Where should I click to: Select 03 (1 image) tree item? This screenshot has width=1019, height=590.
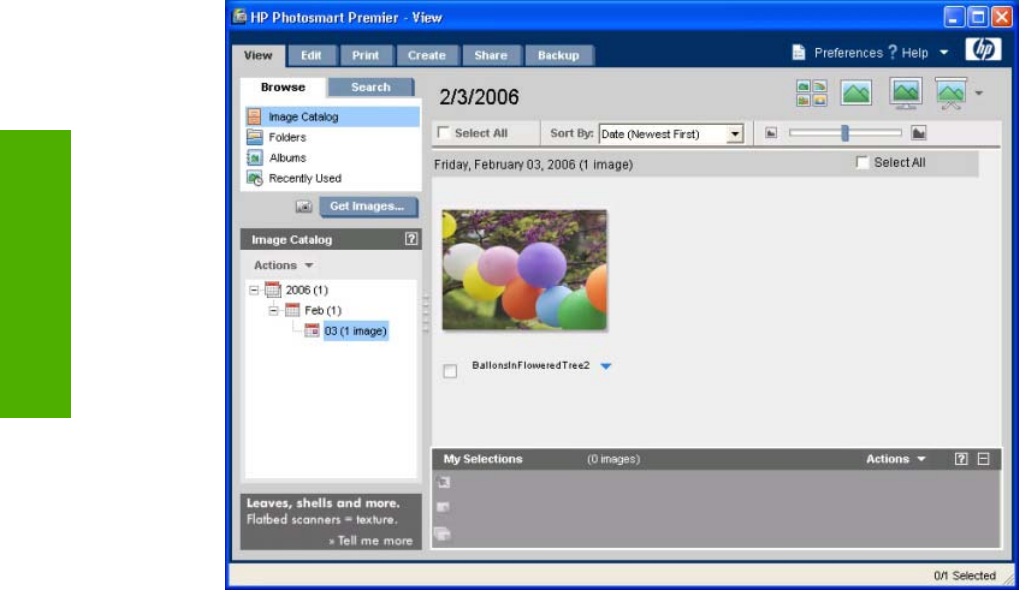click(355, 331)
